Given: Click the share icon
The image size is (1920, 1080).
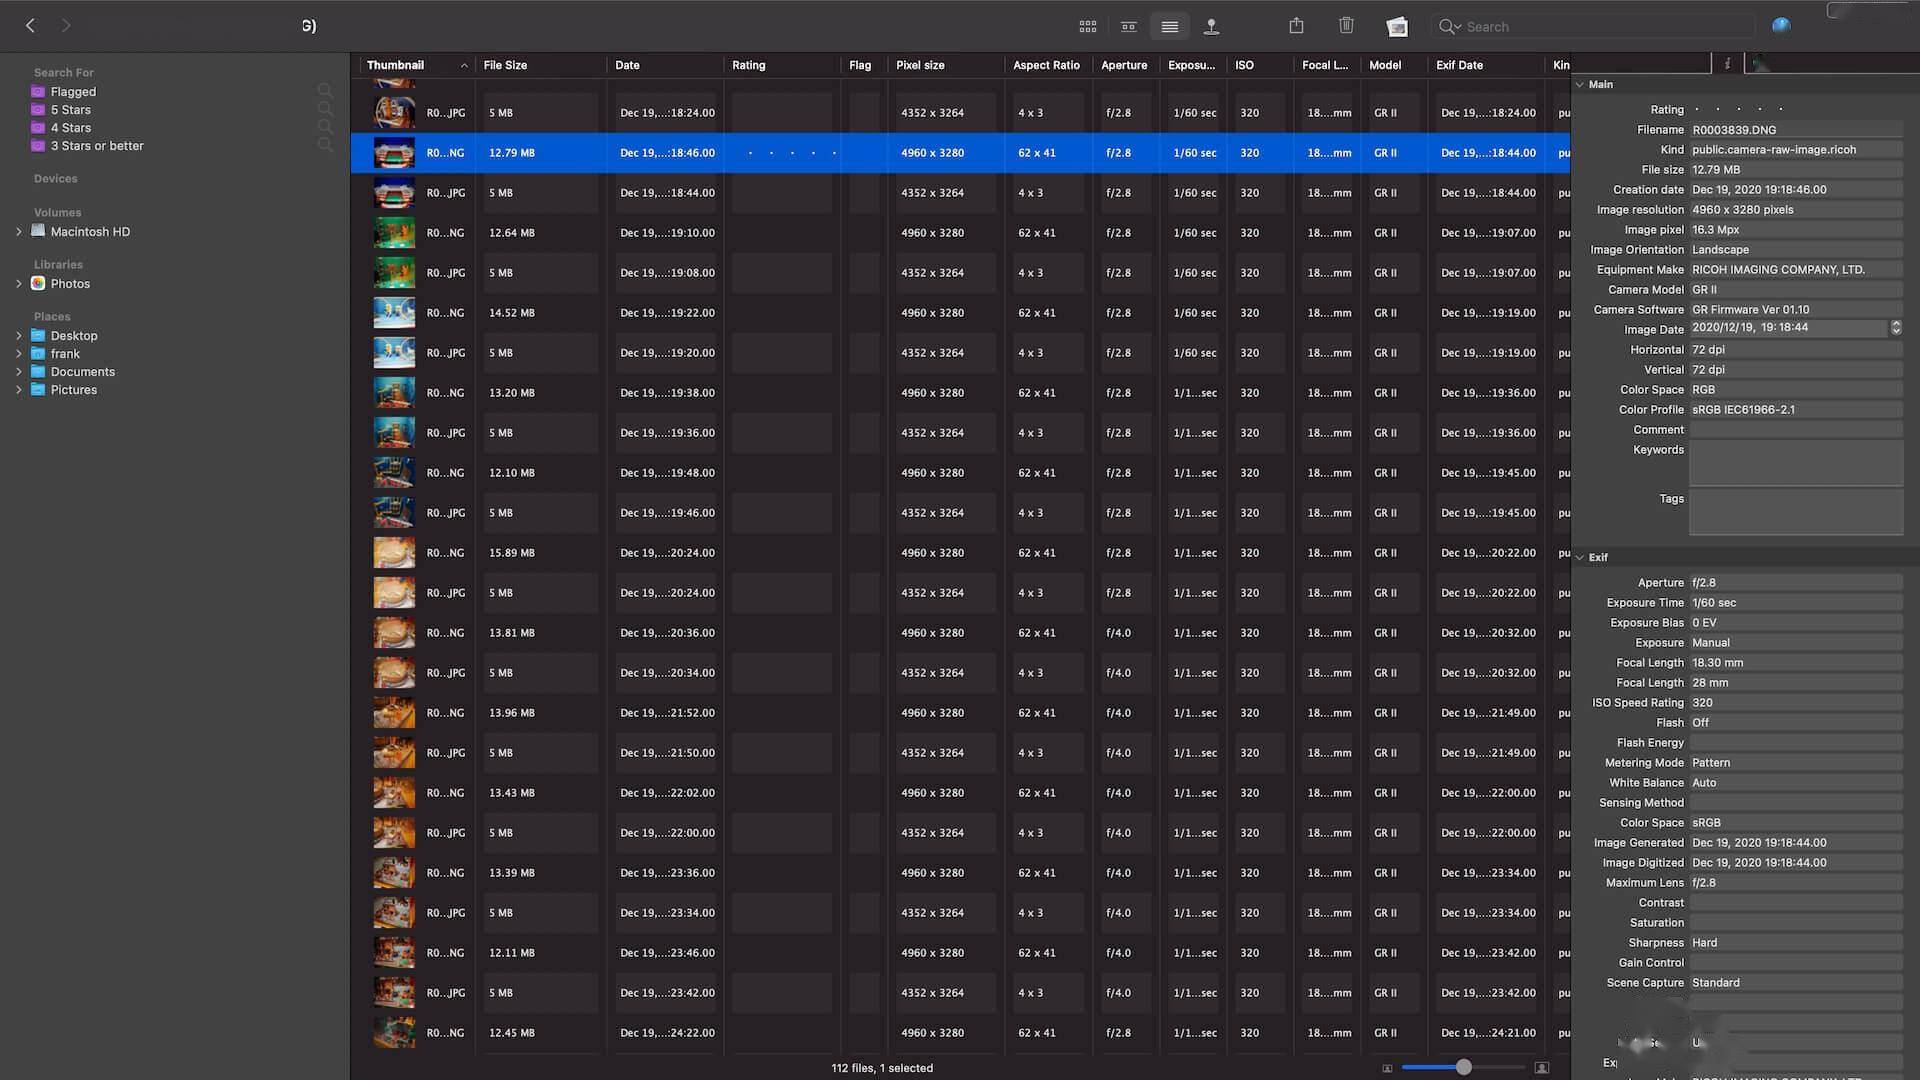Looking at the screenshot, I should point(1295,26).
